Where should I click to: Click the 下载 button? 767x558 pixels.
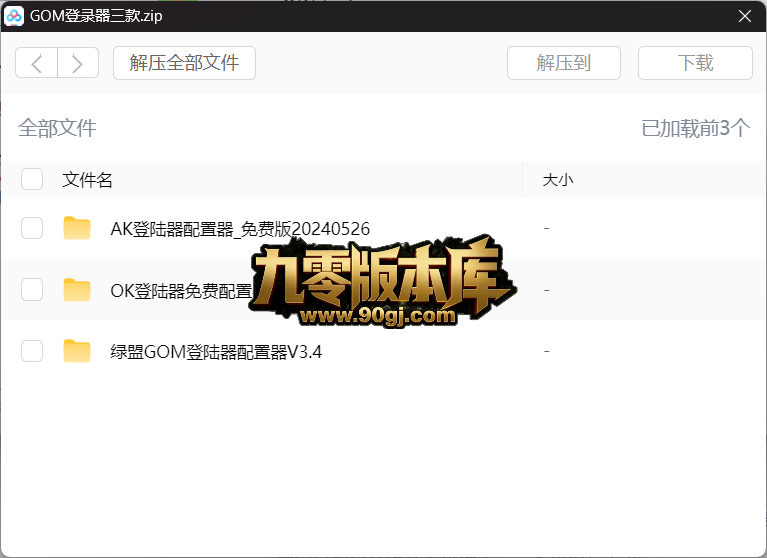[x=695, y=63]
